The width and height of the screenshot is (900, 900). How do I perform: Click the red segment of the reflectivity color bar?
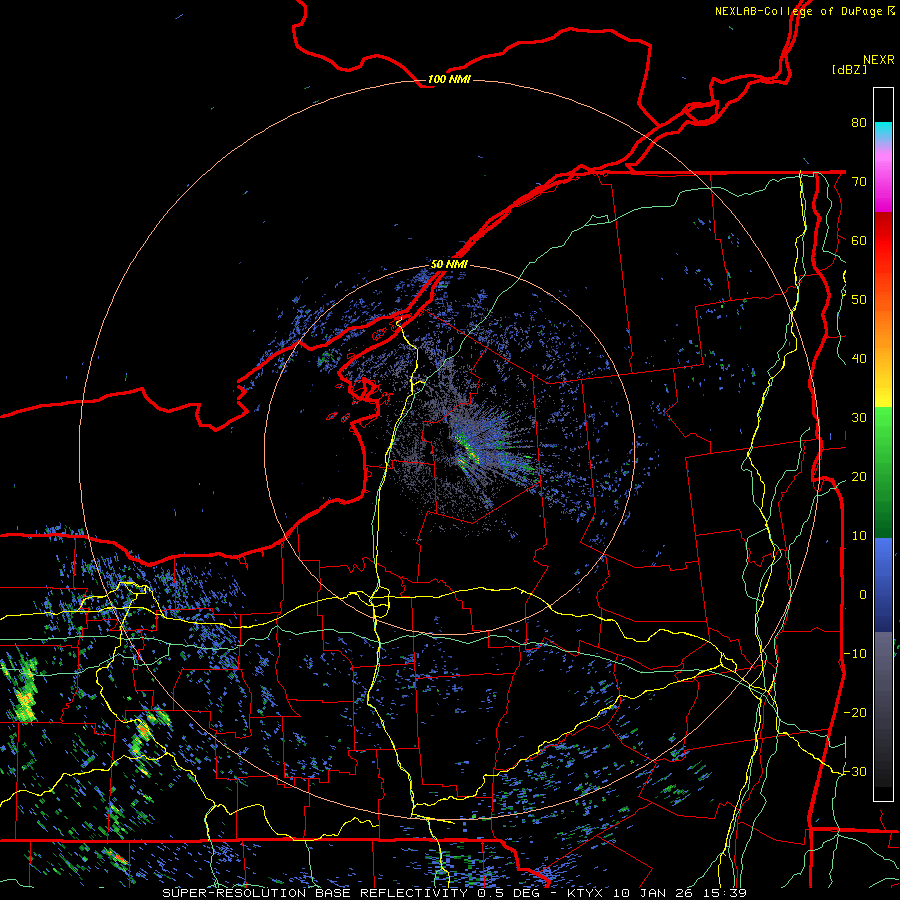883,241
